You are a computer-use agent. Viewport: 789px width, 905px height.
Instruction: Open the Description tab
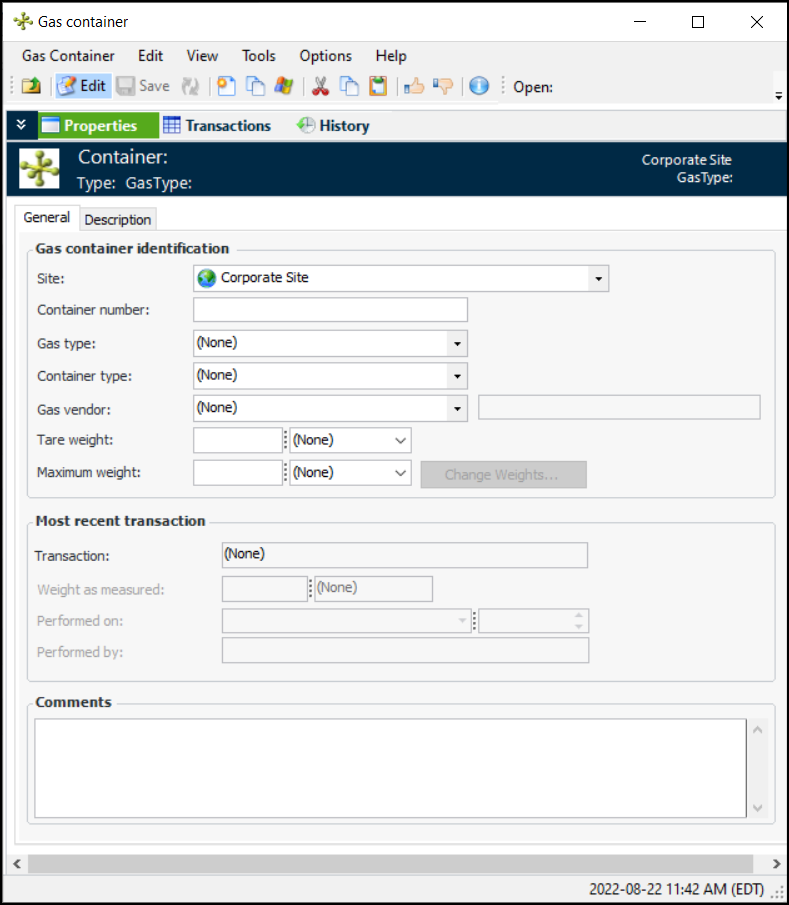click(x=118, y=219)
